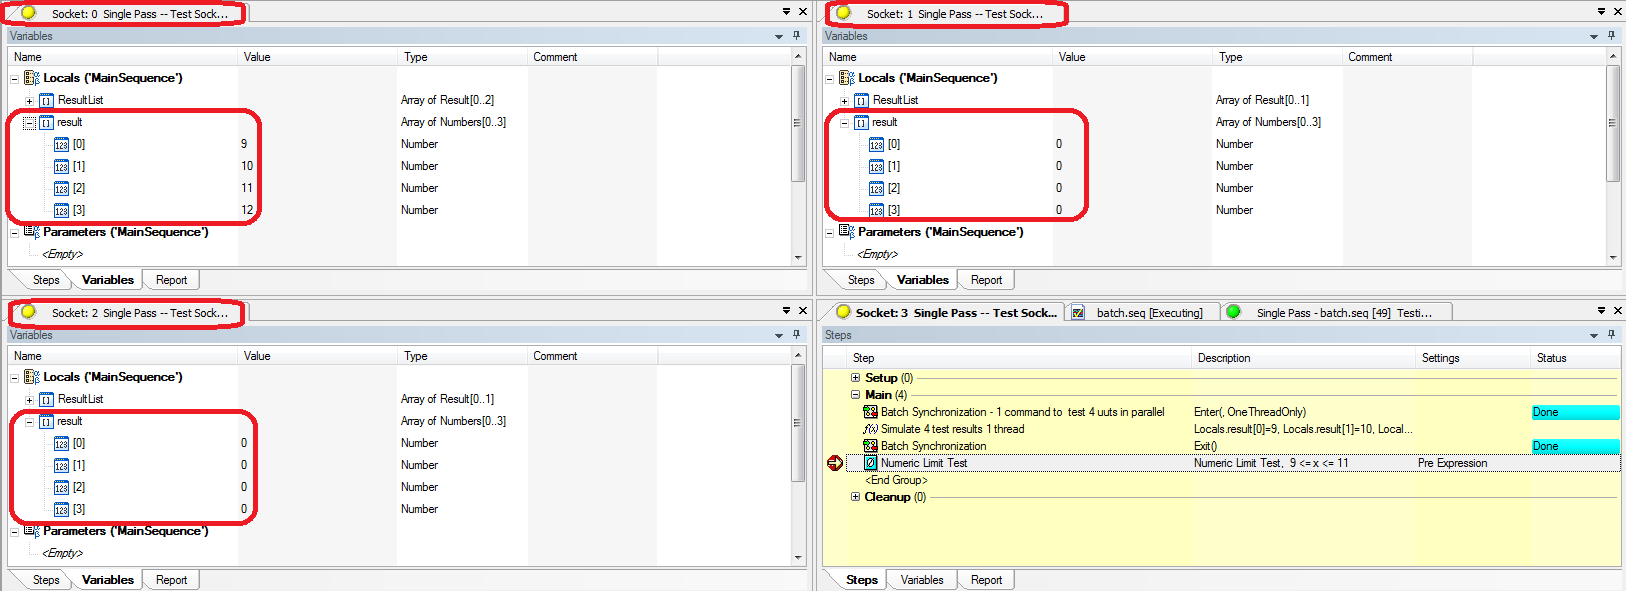The width and height of the screenshot is (1626, 593).
Task: Click Status column header in Steps pane
Action: tap(1576, 358)
